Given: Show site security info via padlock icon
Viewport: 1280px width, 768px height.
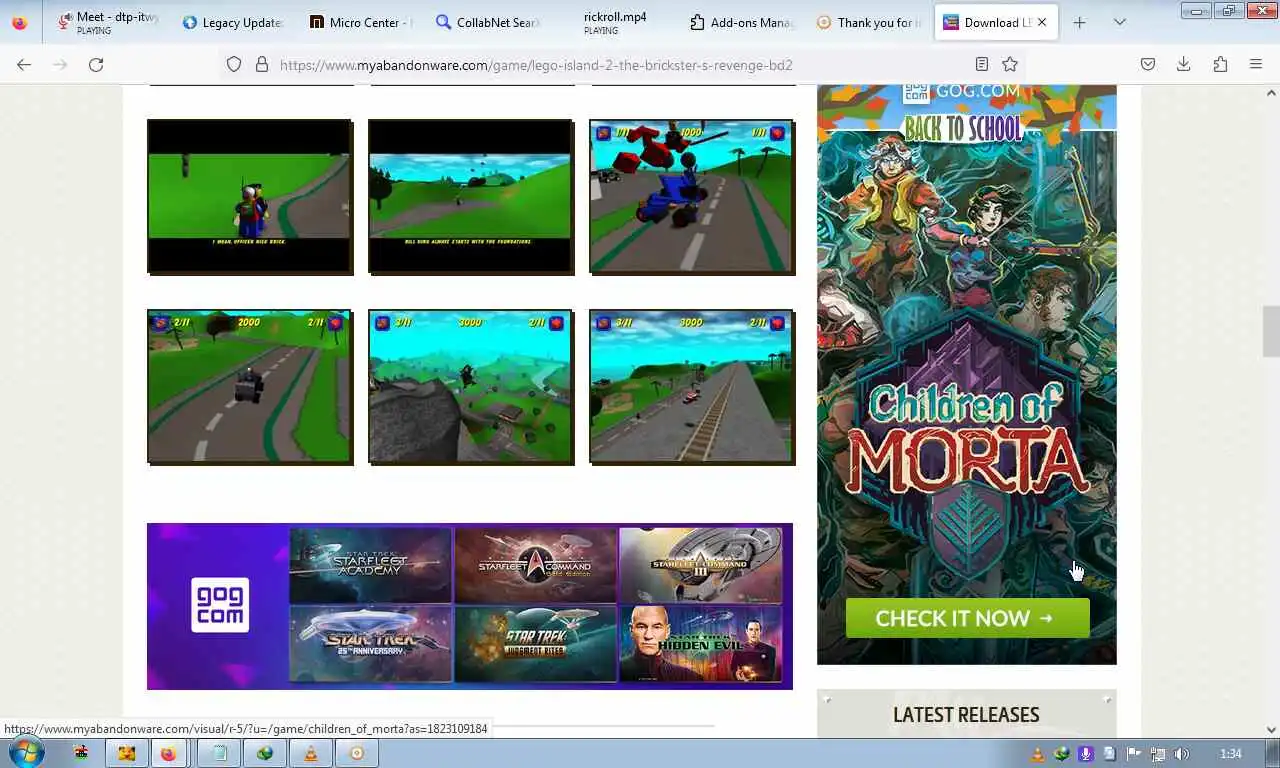Looking at the screenshot, I should 262,64.
